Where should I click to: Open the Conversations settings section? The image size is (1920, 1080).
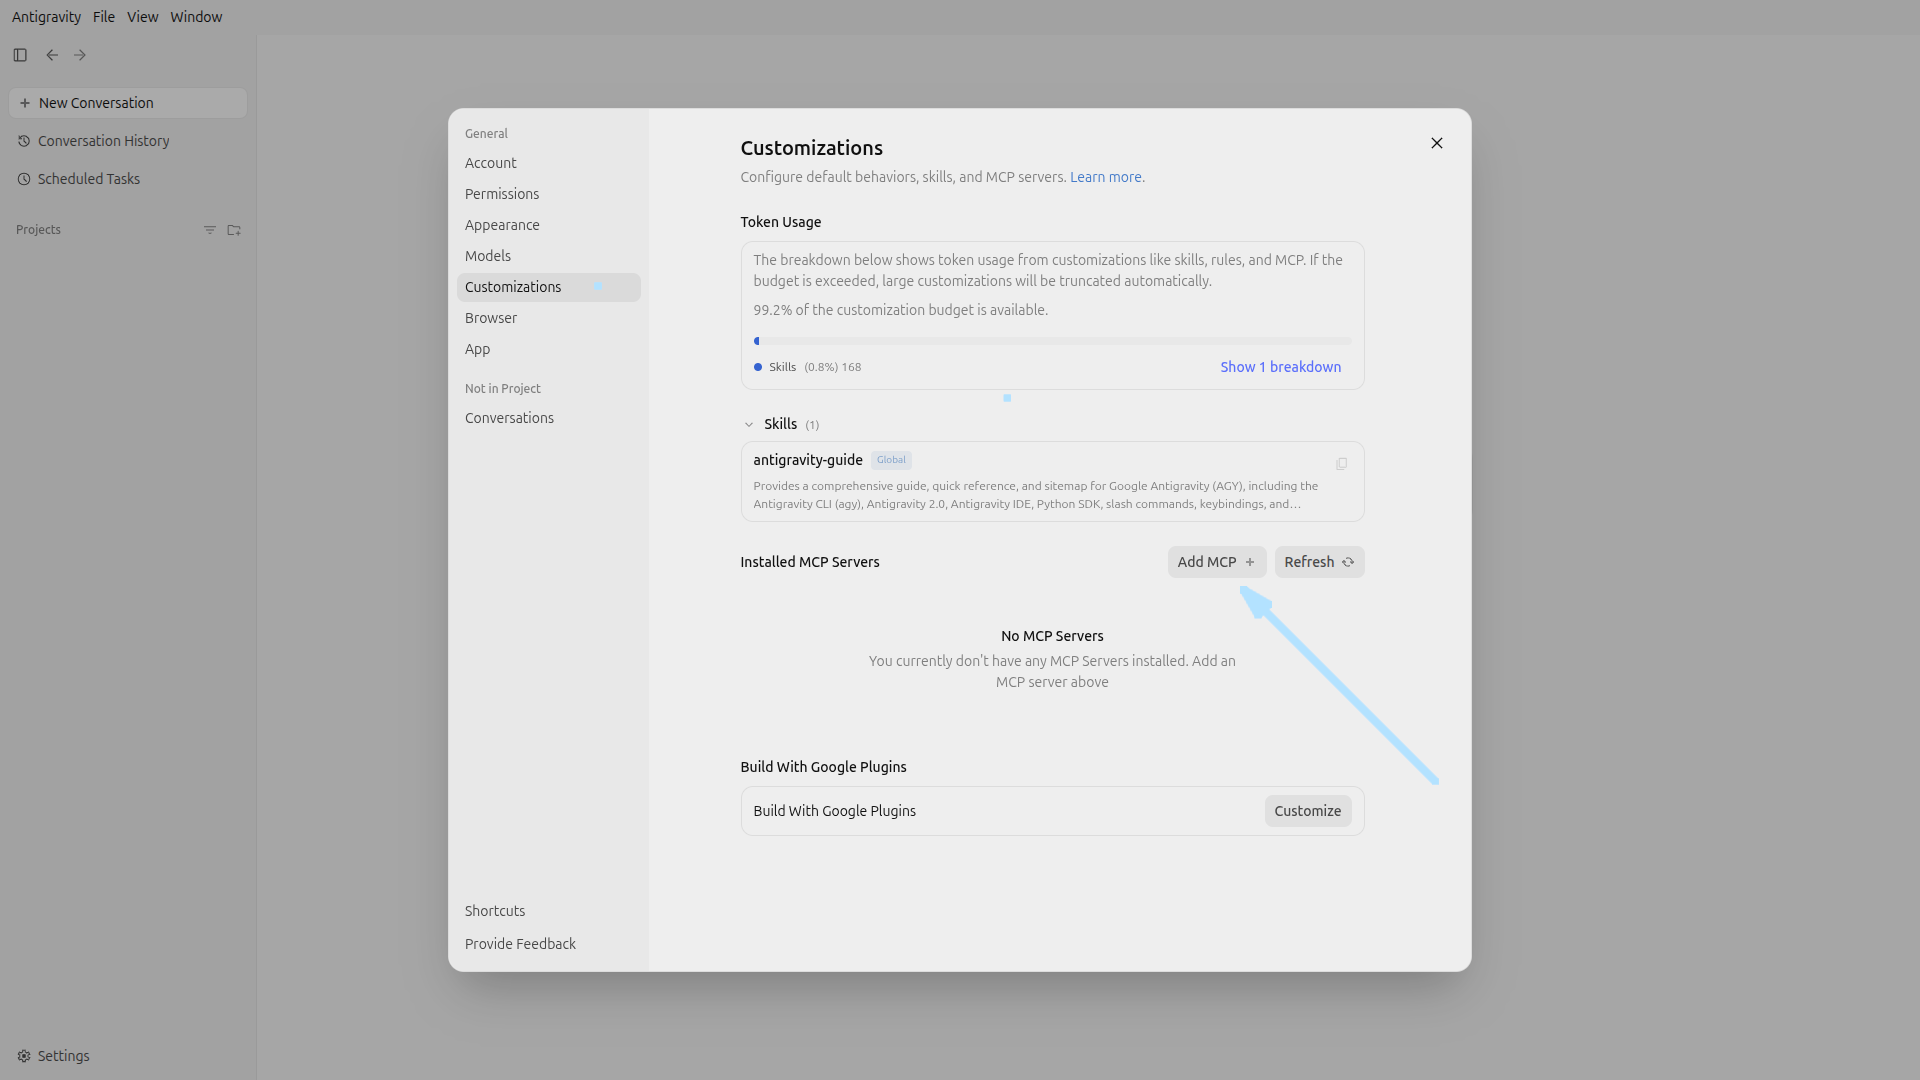point(548,418)
